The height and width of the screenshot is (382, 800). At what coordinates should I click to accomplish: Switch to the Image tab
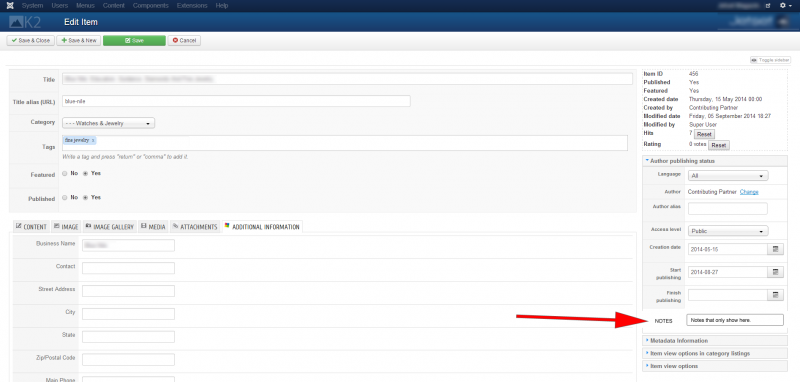[66, 227]
